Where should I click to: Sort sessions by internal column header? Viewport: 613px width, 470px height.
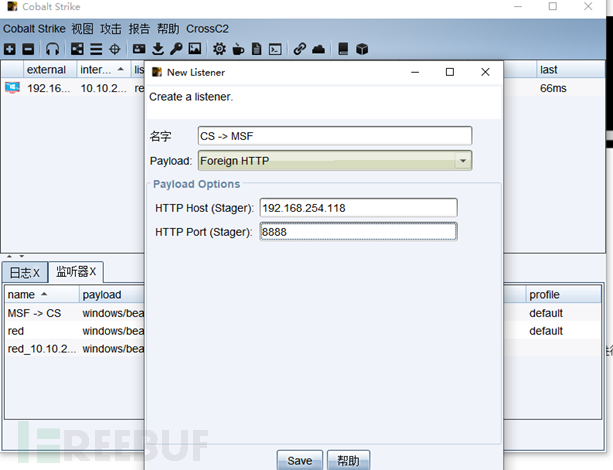tap(104, 70)
